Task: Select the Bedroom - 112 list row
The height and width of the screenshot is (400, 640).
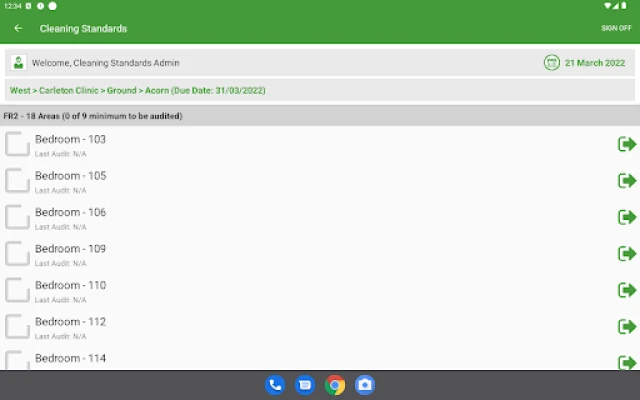Action: click(x=300, y=327)
